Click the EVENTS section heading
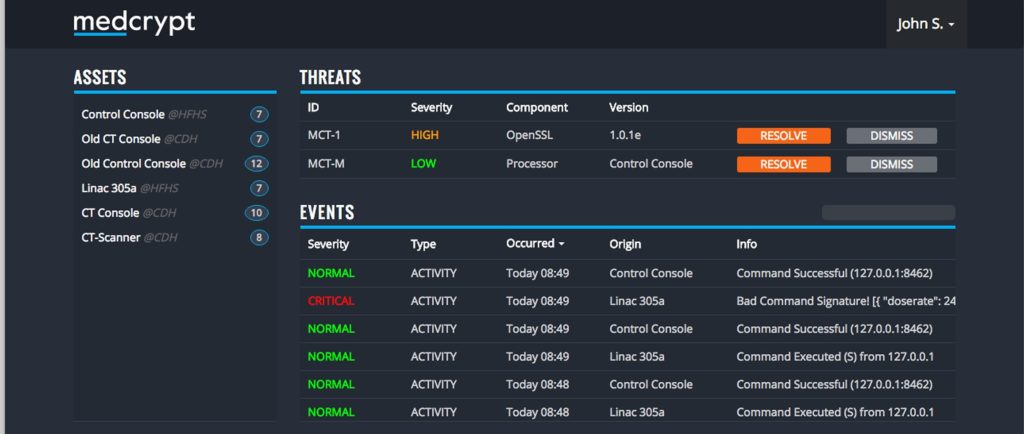This screenshot has width=1024, height=434. (327, 212)
